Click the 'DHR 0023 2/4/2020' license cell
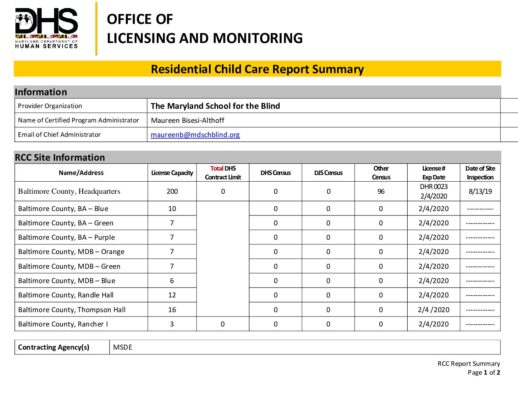Viewport: 518px width, 400px height. 434,191
